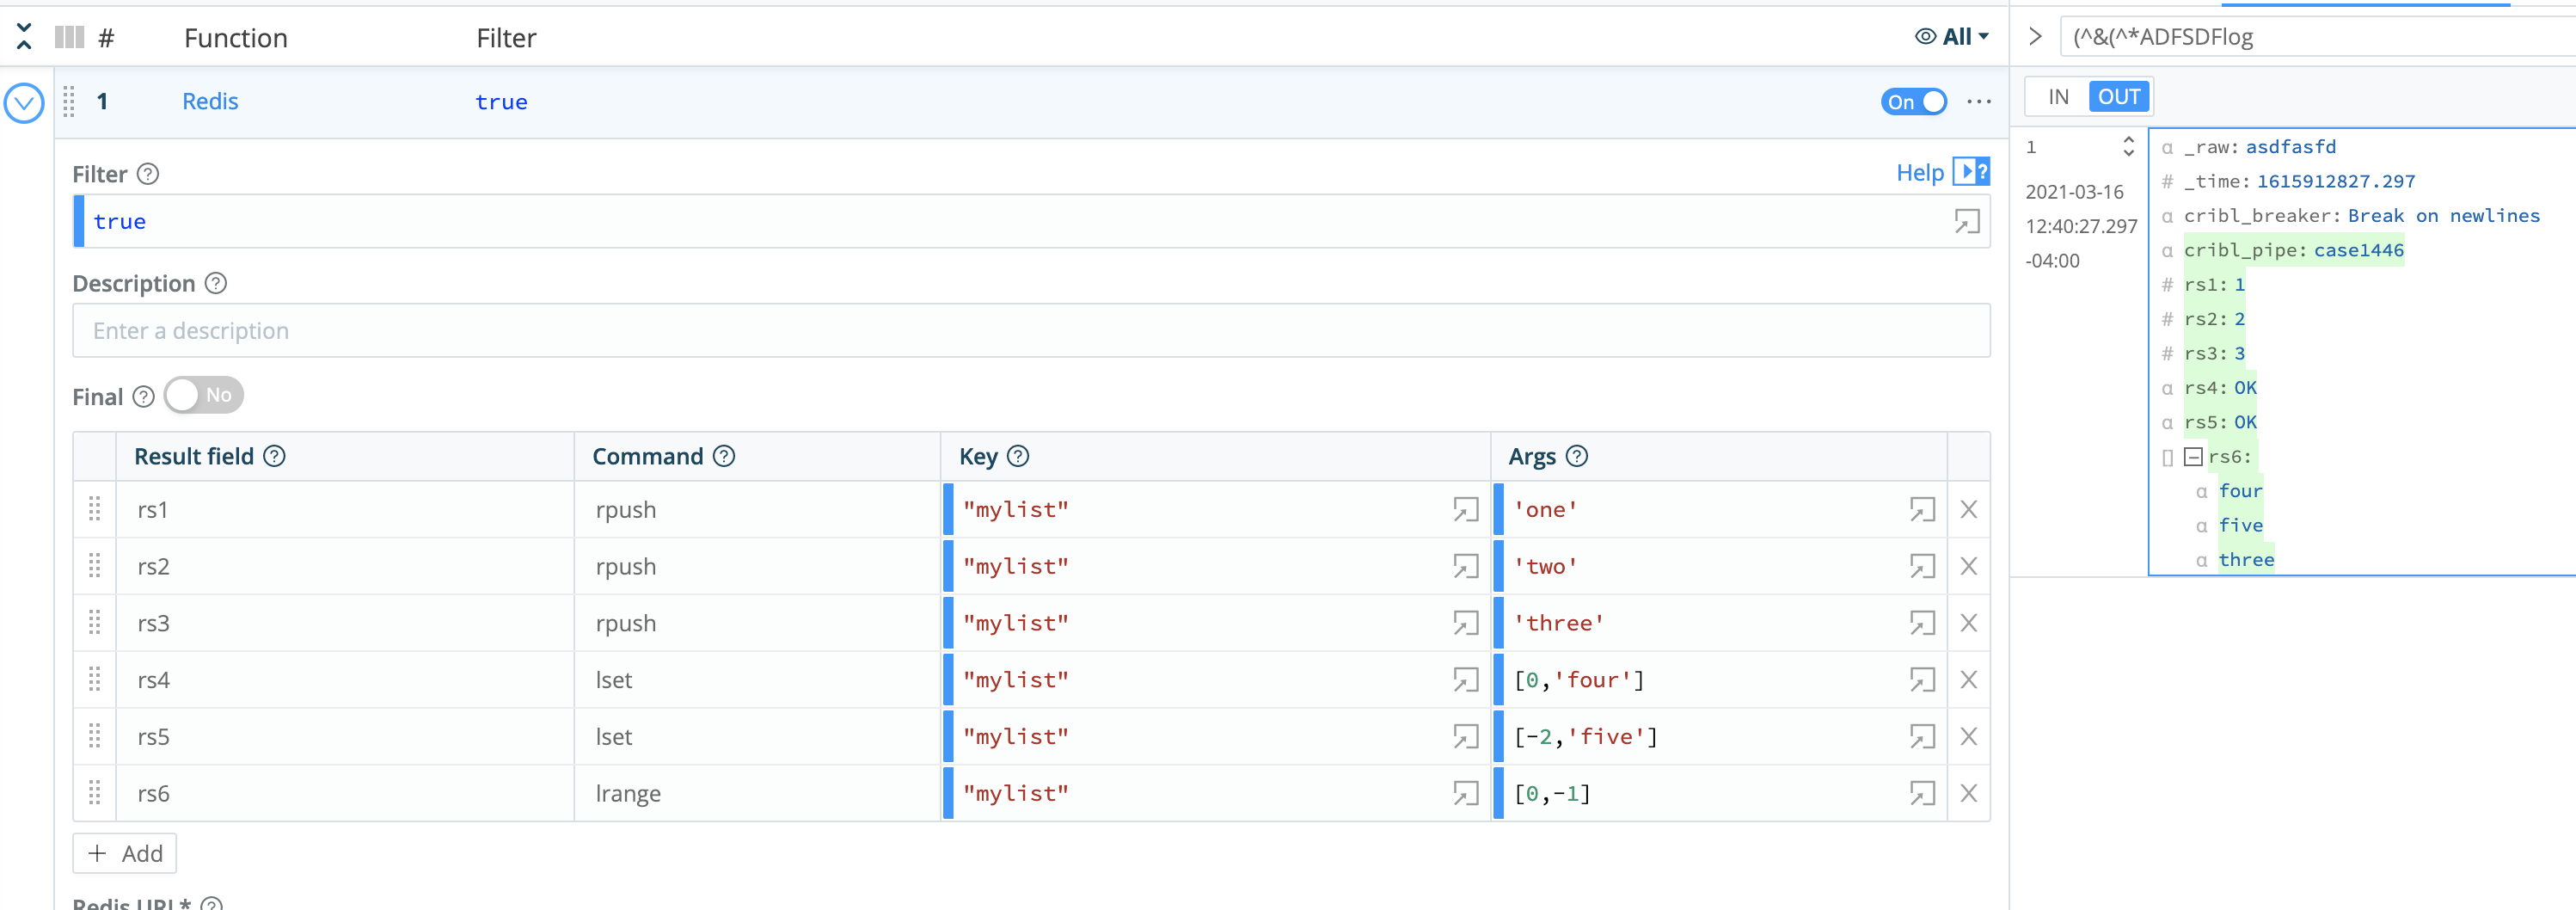Collapse the rs6 field in output preview
This screenshot has width=2576, height=910.
2195,457
